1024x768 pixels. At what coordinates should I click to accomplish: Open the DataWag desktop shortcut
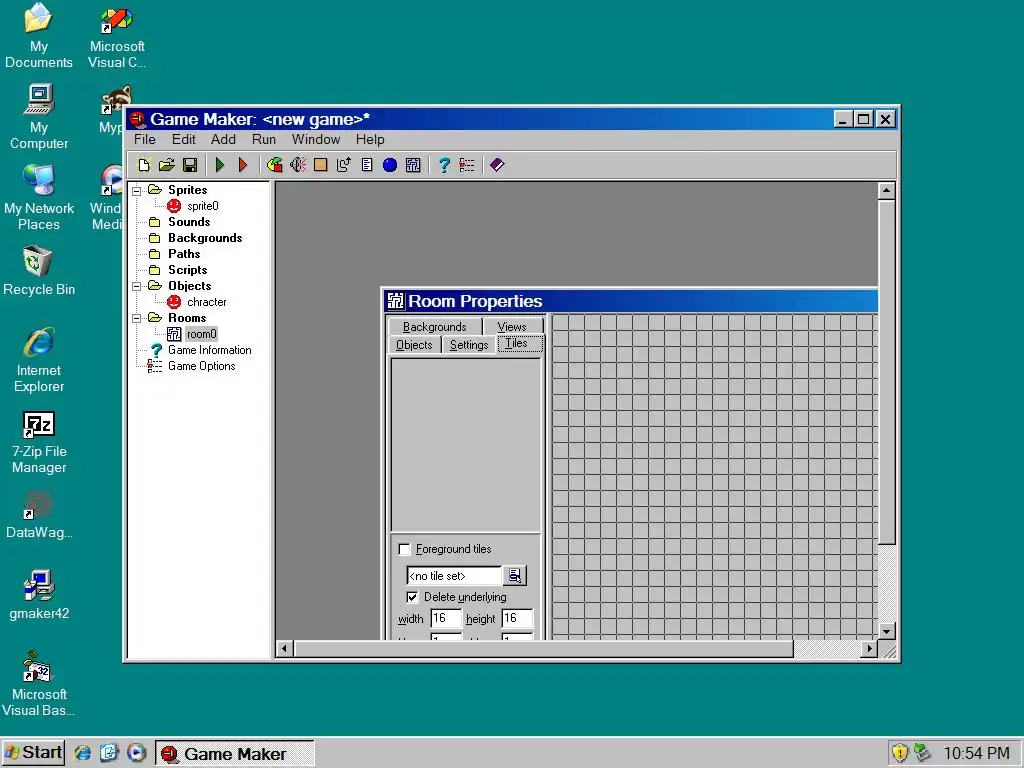click(39, 515)
